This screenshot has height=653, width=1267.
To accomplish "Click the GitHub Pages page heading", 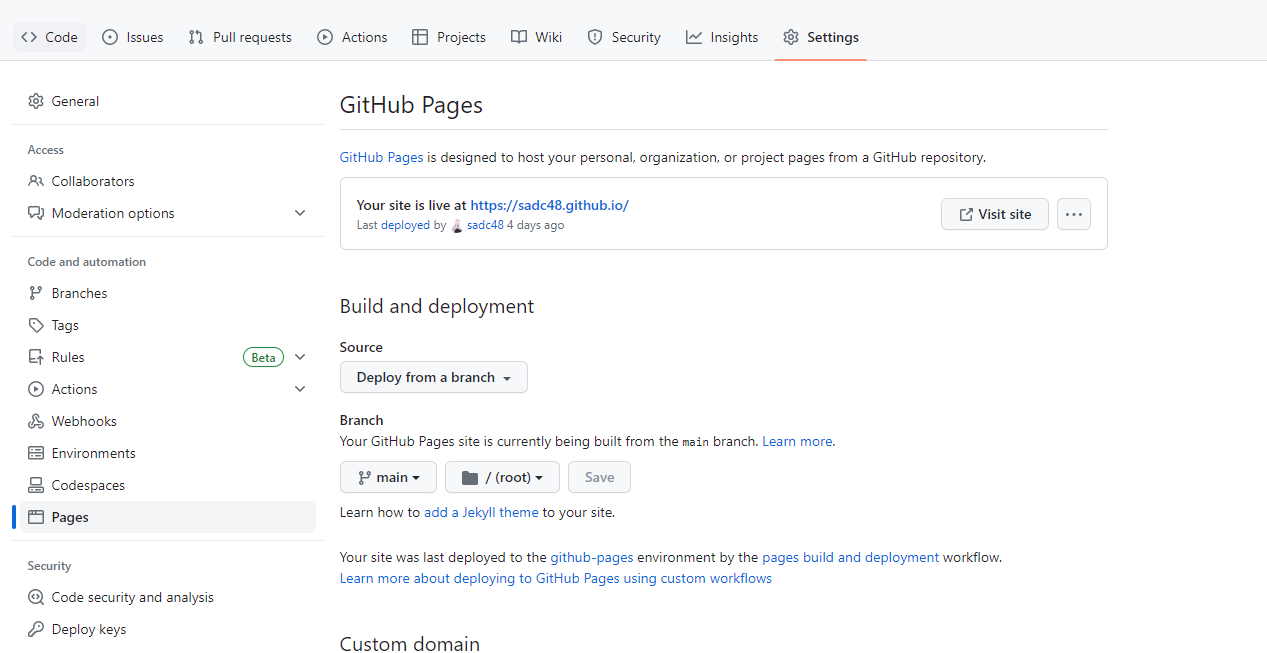I will pos(411,105).
